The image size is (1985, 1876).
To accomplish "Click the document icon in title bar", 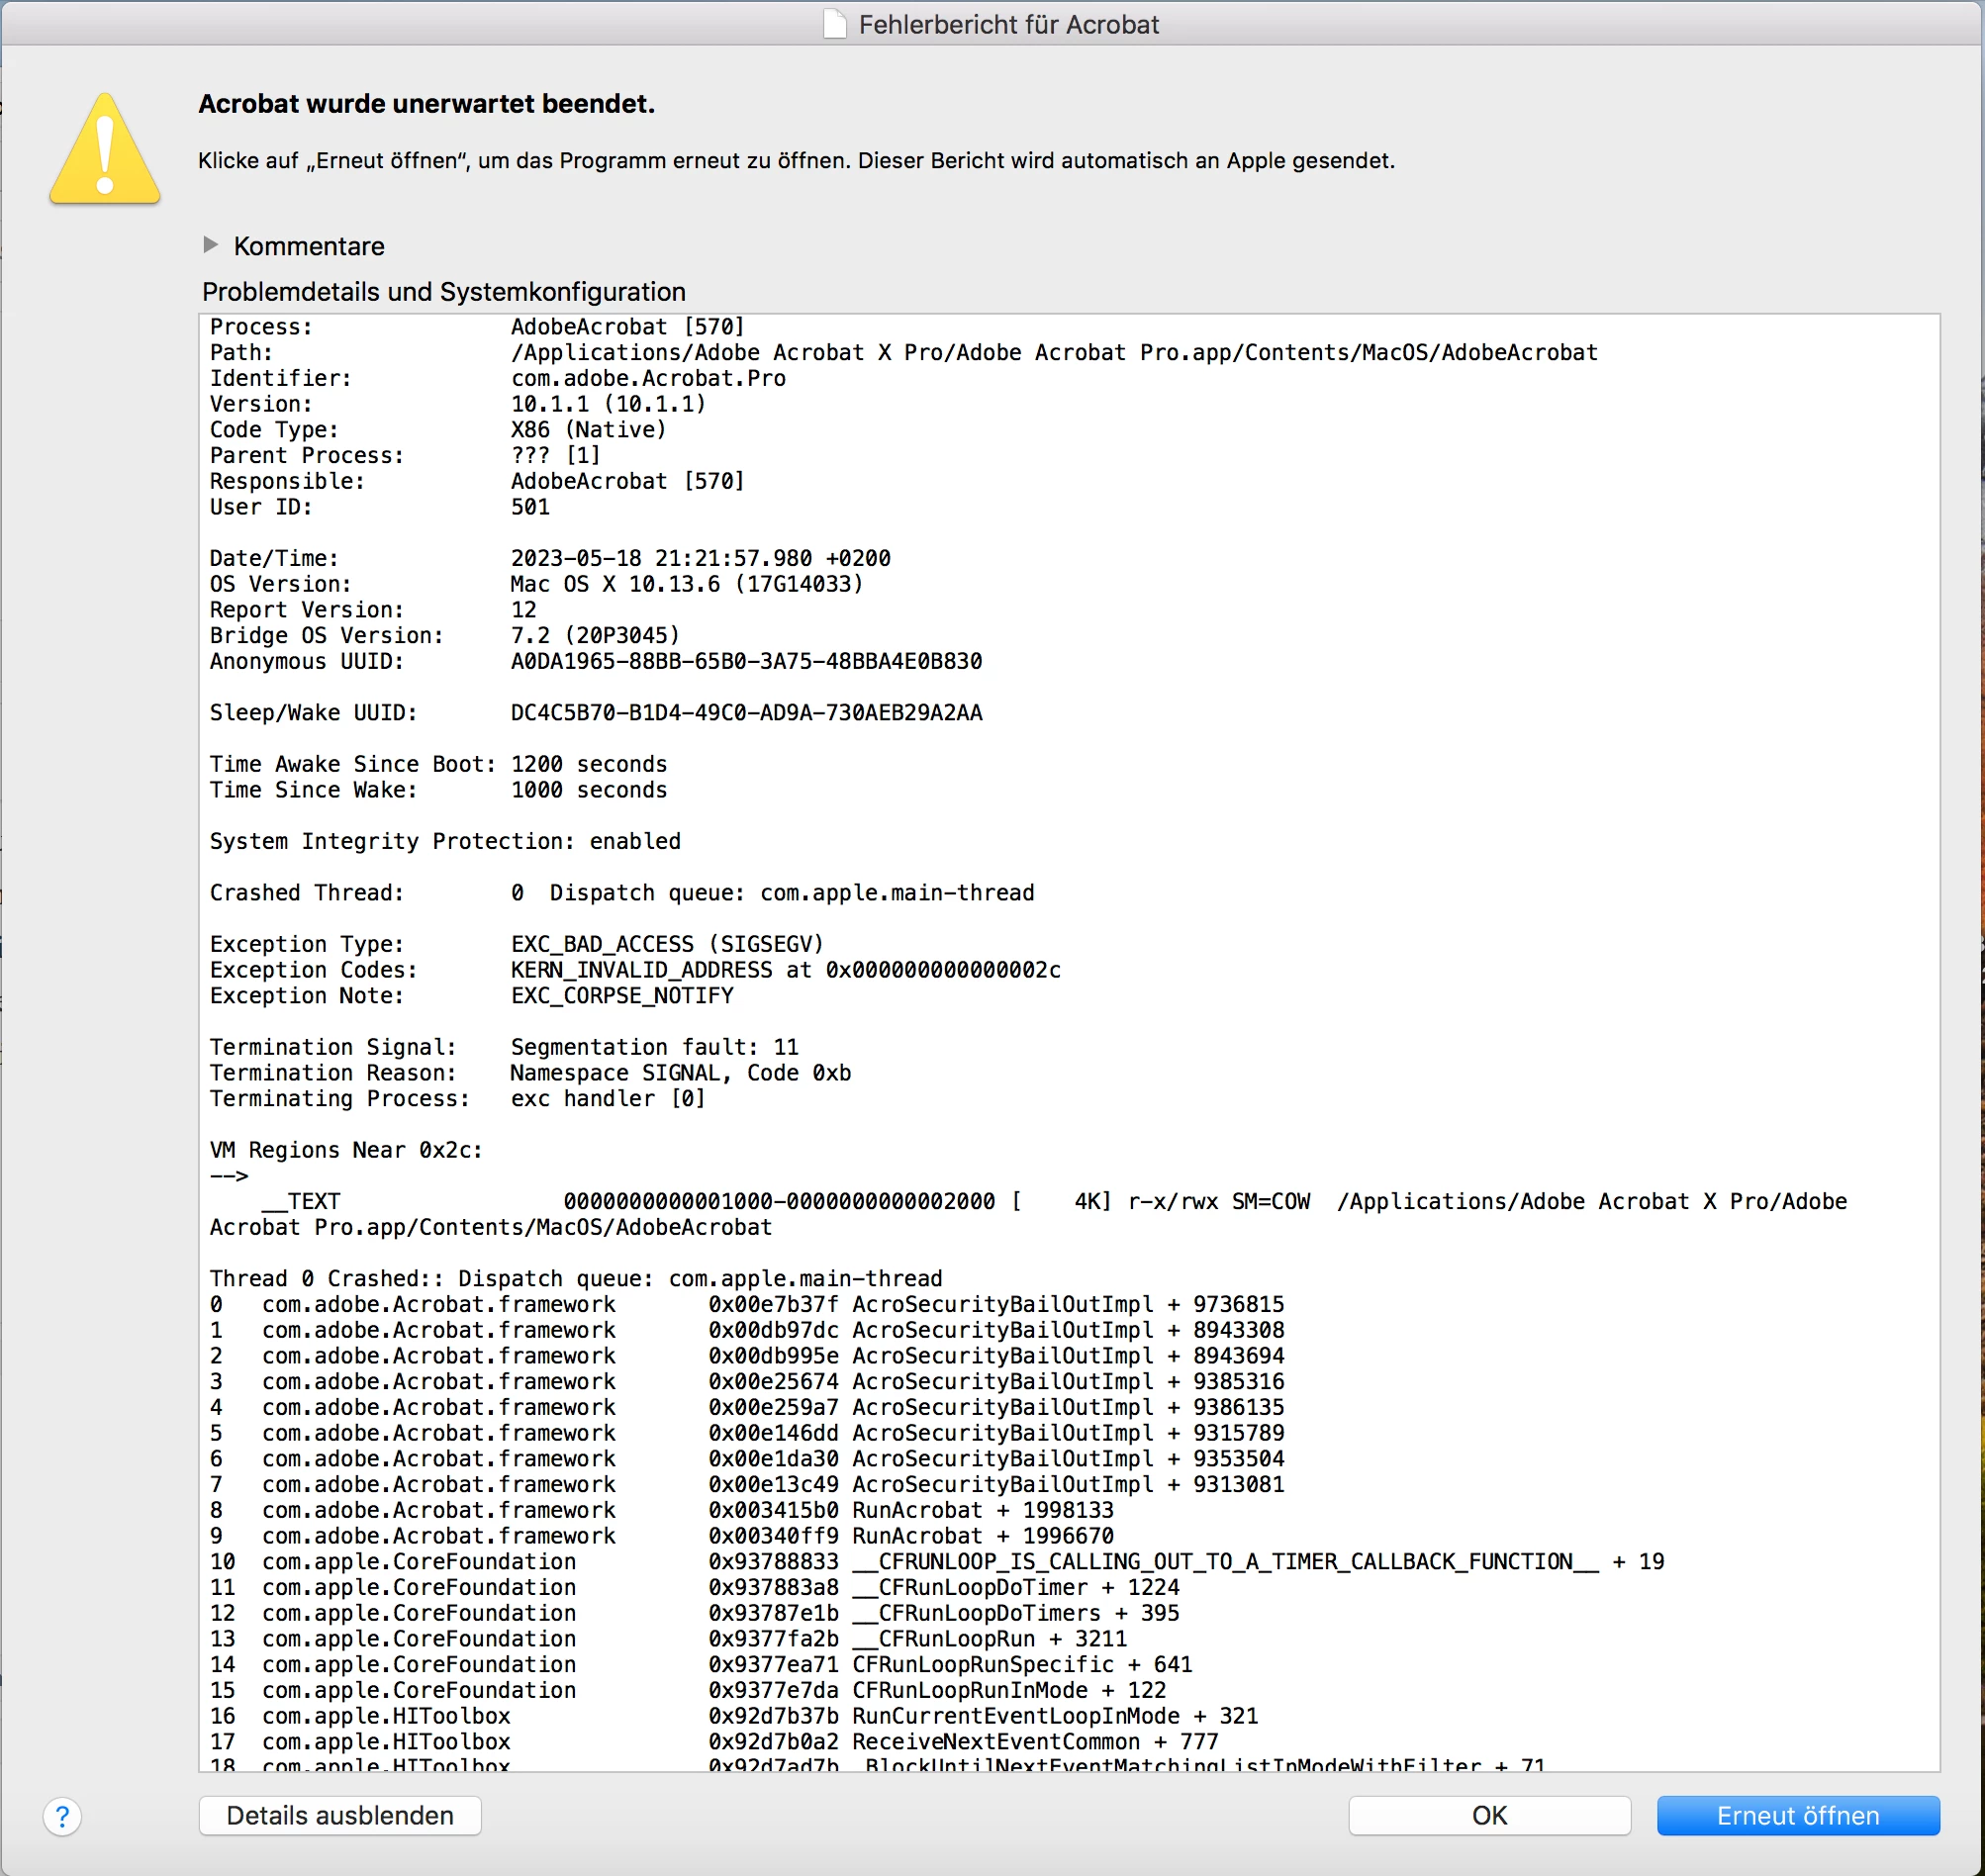I will click(834, 24).
